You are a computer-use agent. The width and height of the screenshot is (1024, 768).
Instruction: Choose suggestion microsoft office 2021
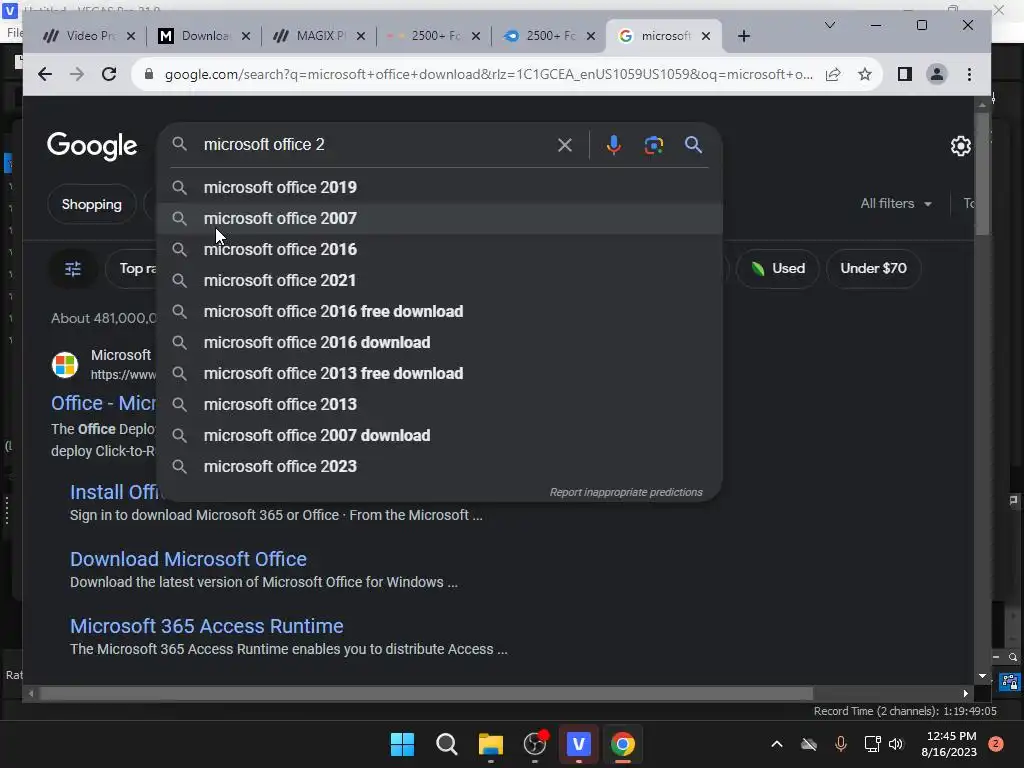coord(440,281)
